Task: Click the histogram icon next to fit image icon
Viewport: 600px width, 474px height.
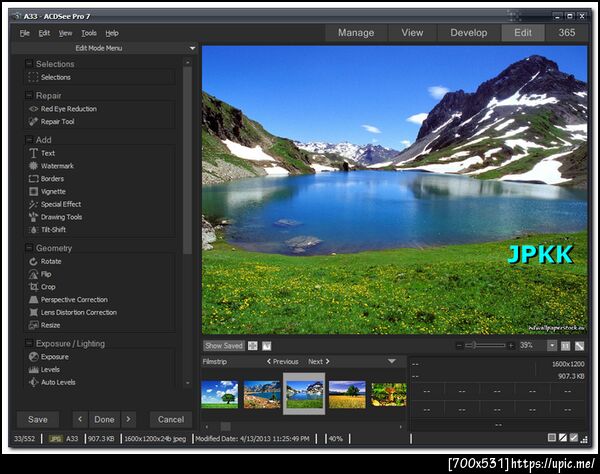Action: tap(267, 346)
